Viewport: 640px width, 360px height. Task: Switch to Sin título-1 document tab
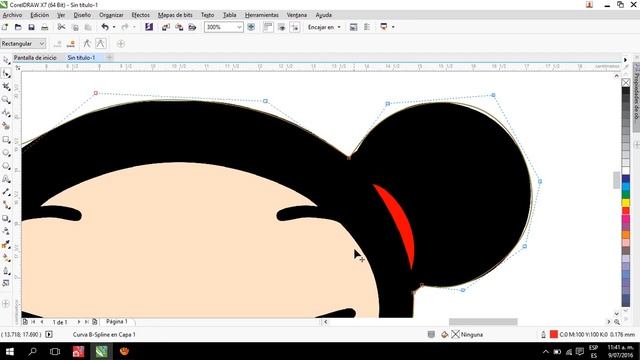81,58
